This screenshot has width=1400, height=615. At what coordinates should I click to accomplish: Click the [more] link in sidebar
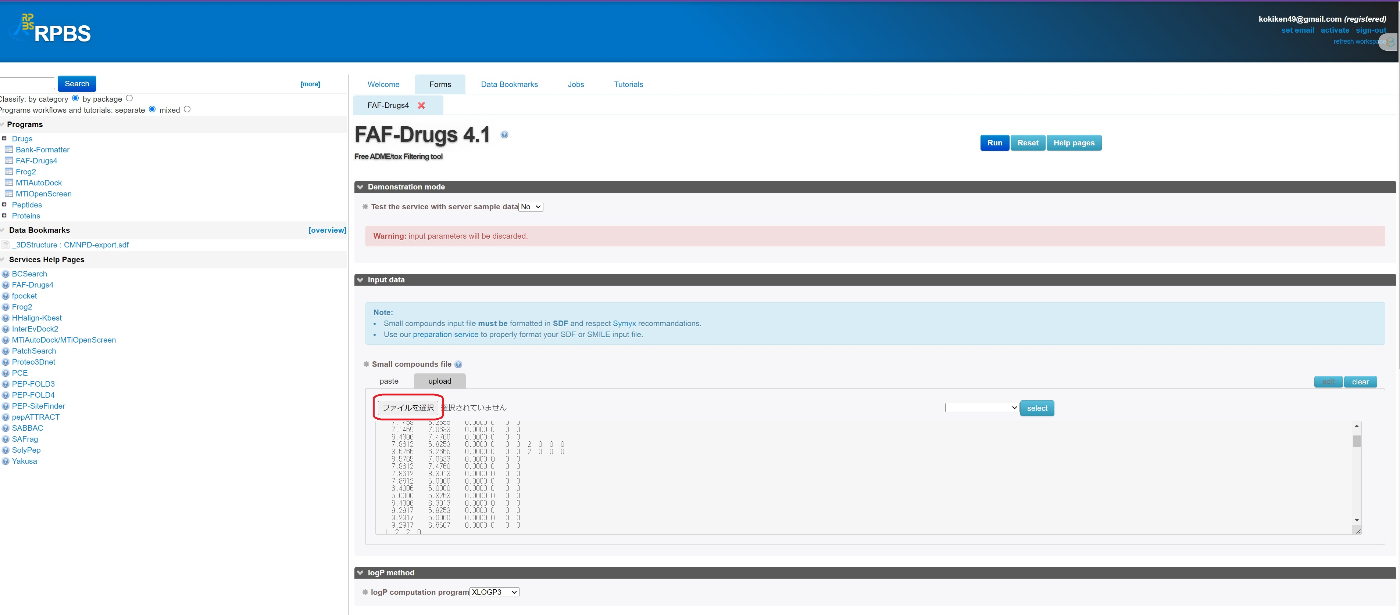click(x=310, y=84)
